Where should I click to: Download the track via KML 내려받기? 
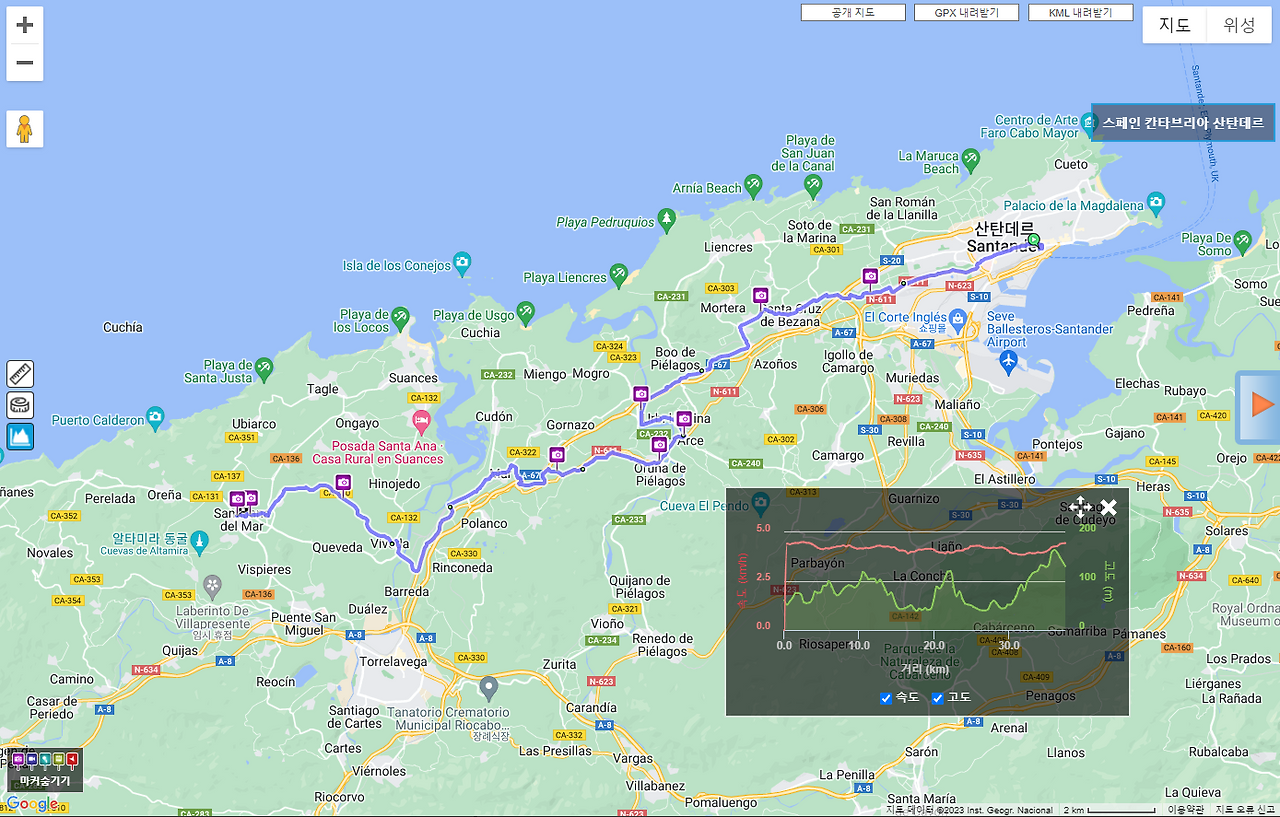coord(1080,13)
